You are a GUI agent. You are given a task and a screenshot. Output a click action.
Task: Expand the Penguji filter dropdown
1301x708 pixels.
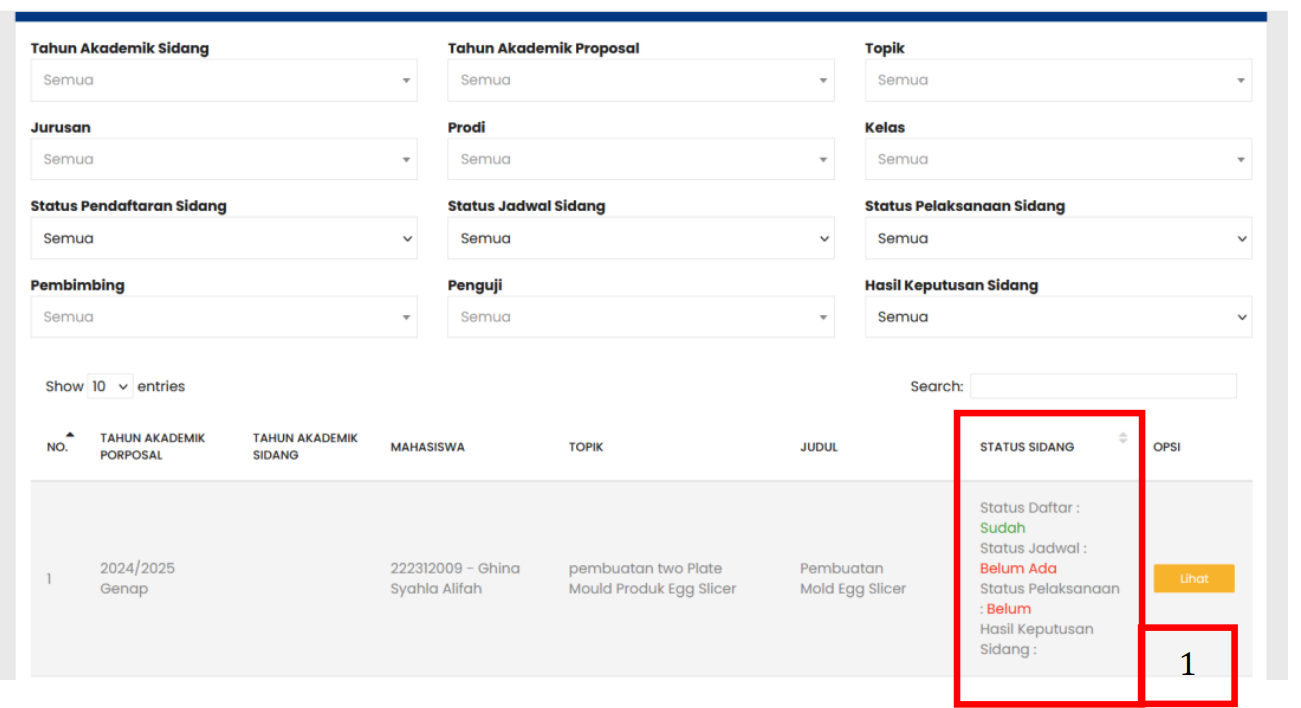(640, 317)
